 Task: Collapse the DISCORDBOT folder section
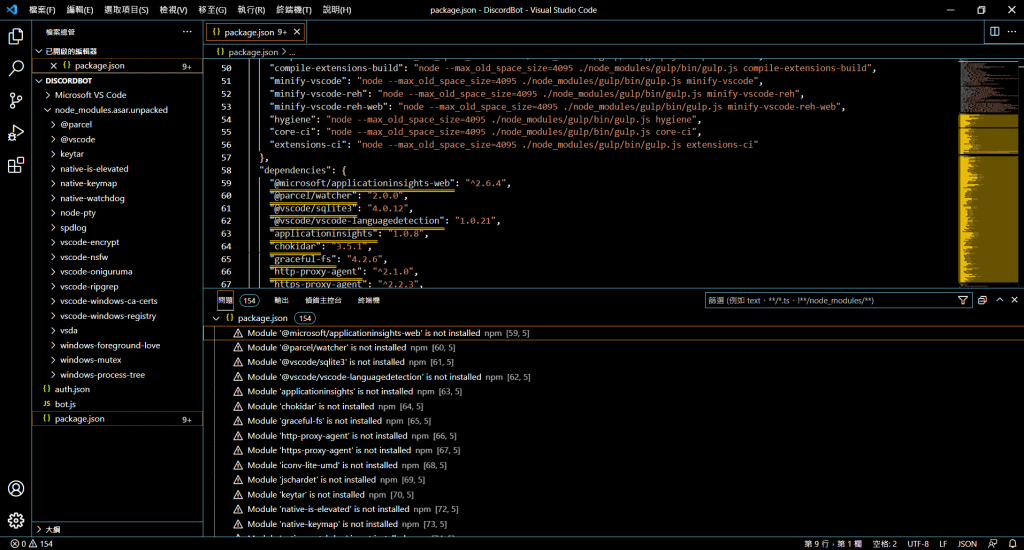click(x=39, y=81)
